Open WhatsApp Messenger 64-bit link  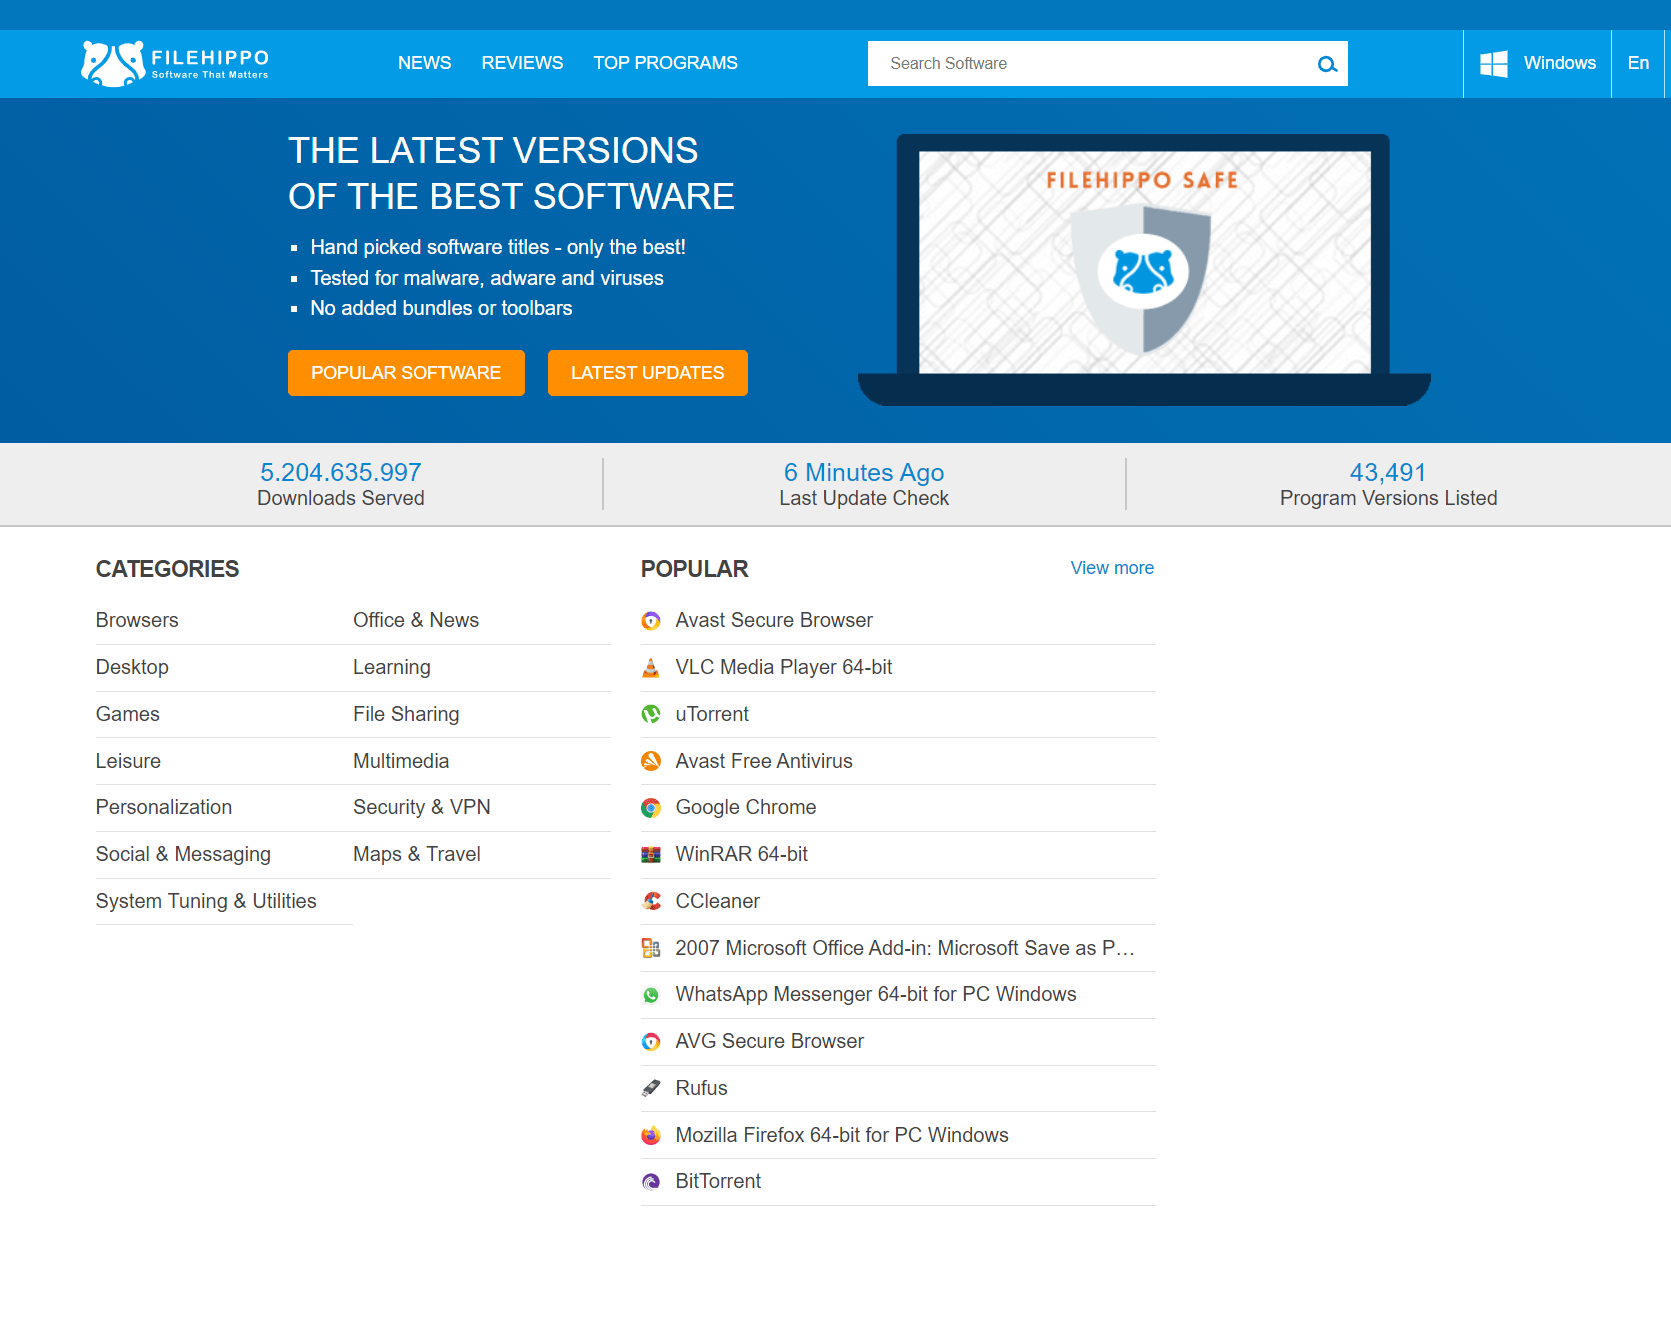tap(876, 994)
